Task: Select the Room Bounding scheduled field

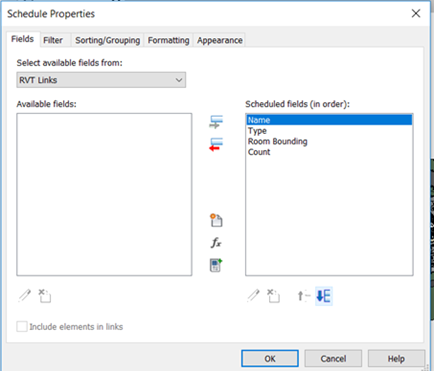Action: 329,141
